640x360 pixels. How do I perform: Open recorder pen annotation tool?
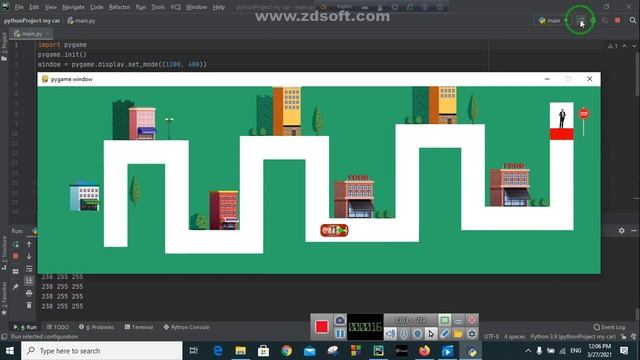pos(444,333)
